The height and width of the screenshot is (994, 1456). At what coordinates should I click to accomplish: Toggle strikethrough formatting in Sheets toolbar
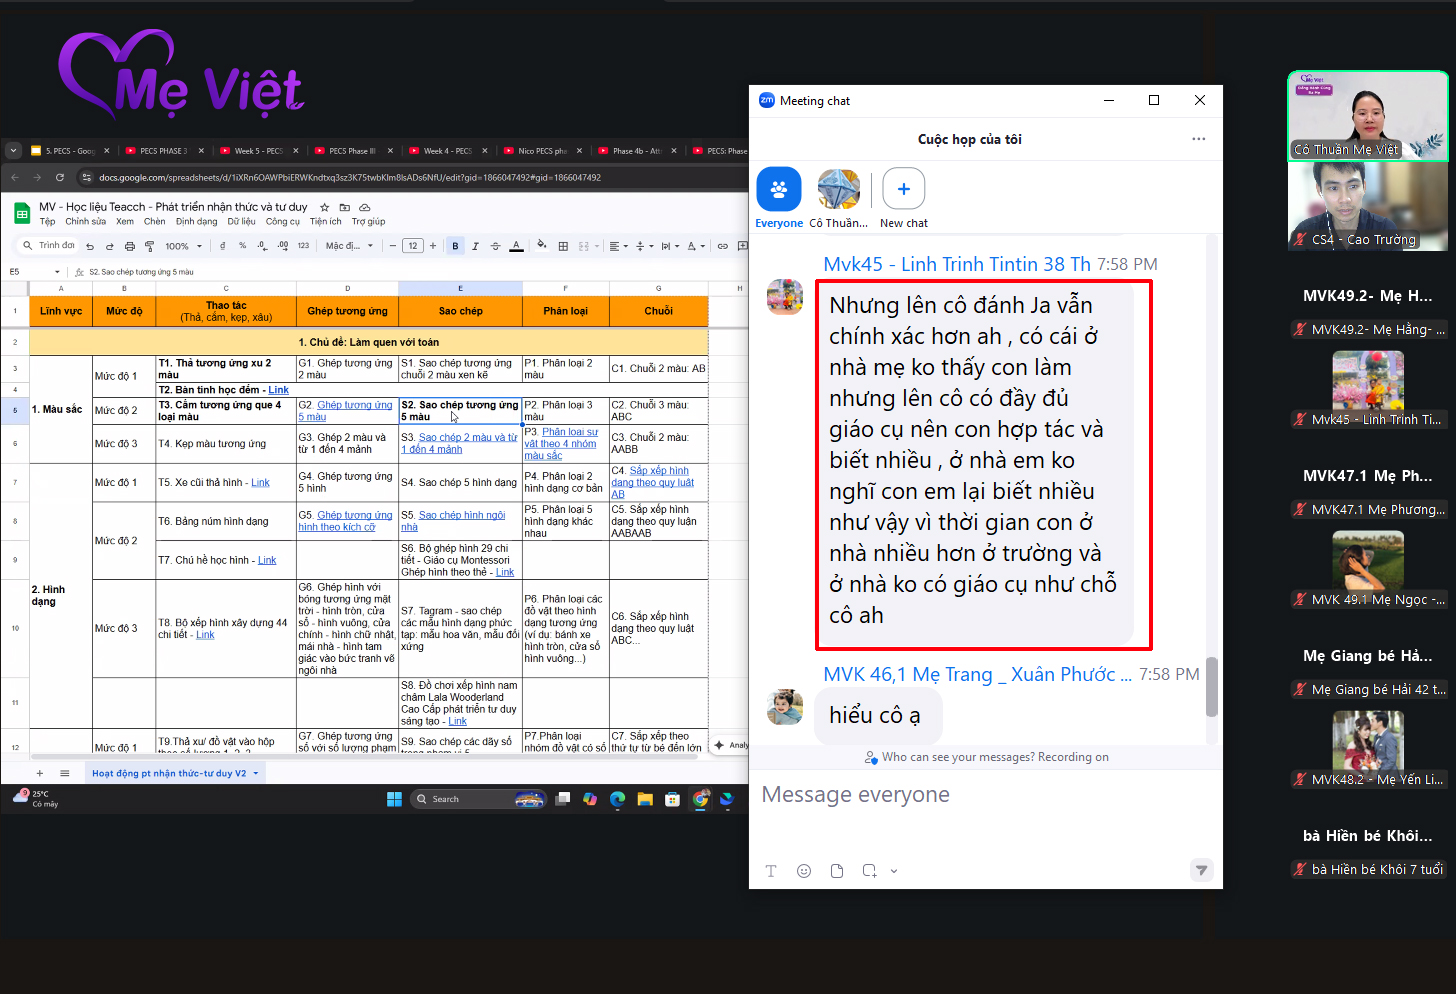click(x=495, y=246)
